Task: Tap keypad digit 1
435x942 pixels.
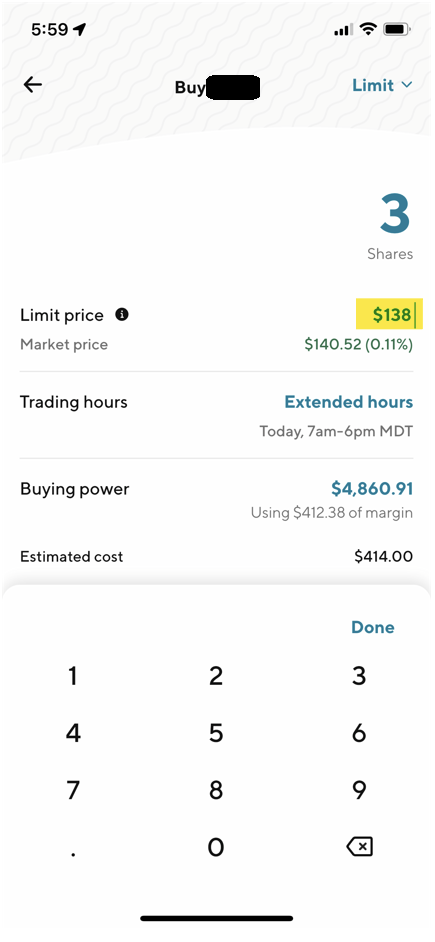Action: click(x=73, y=676)
